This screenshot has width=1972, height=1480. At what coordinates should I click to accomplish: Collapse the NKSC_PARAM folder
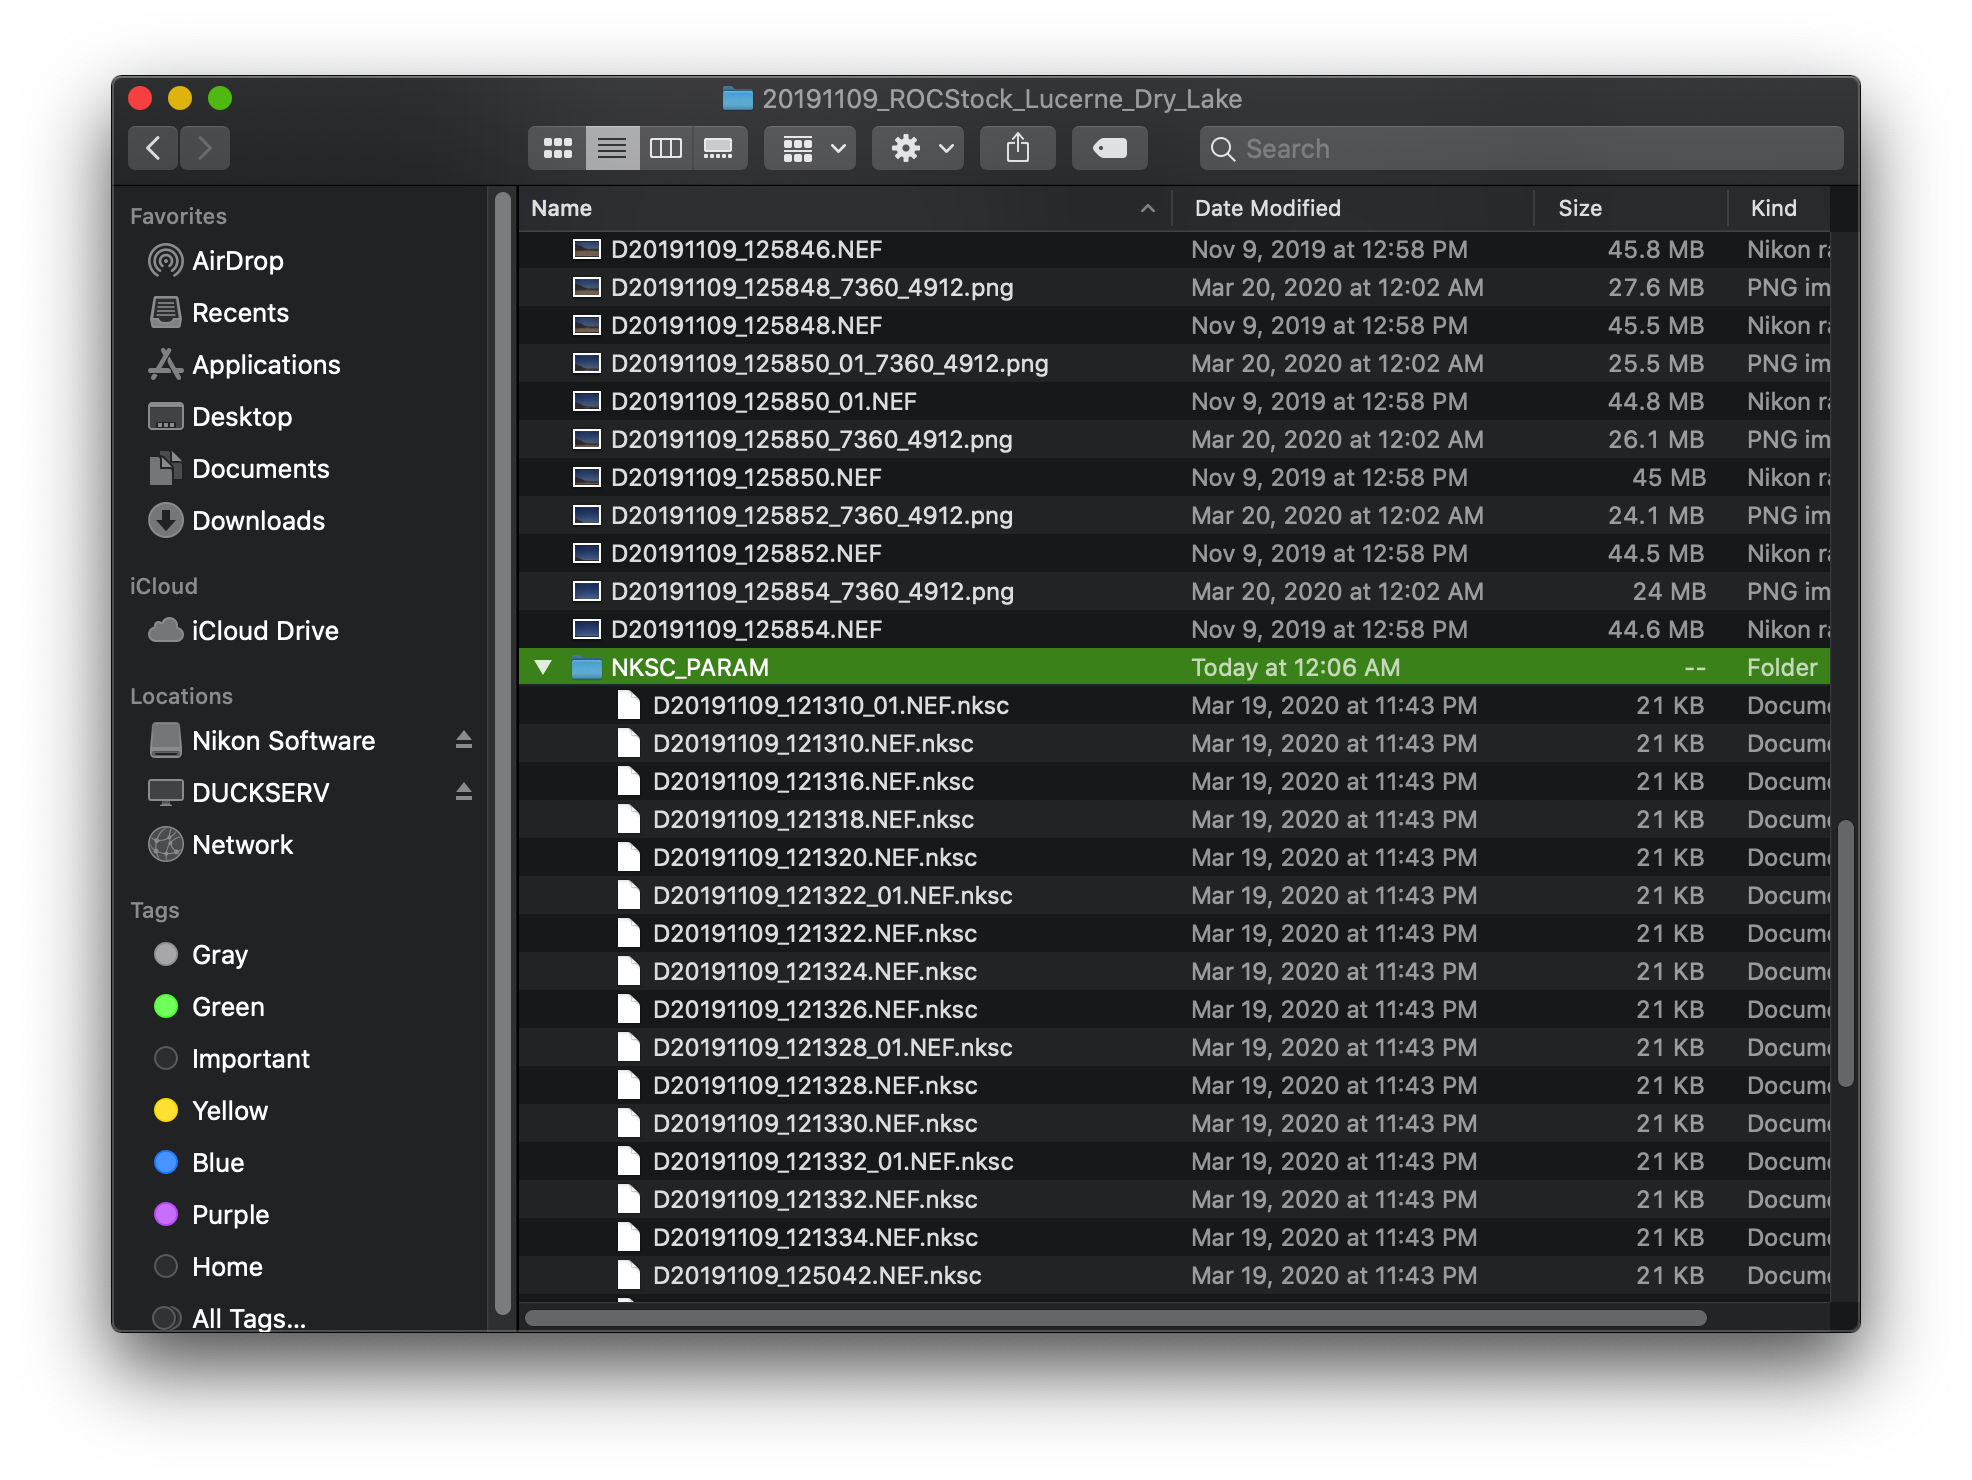pyautogui.click(x=543, y=667)
